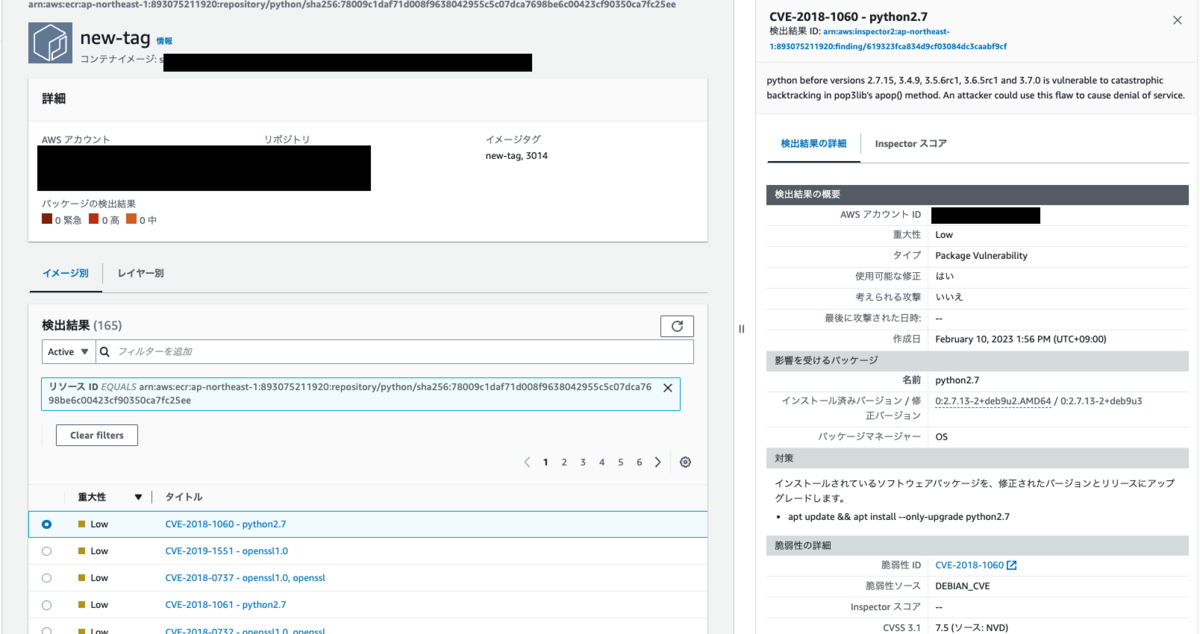Open table preferences gear icon
1200x634 pixels.
pyautogui.click(x=685, y=462)
